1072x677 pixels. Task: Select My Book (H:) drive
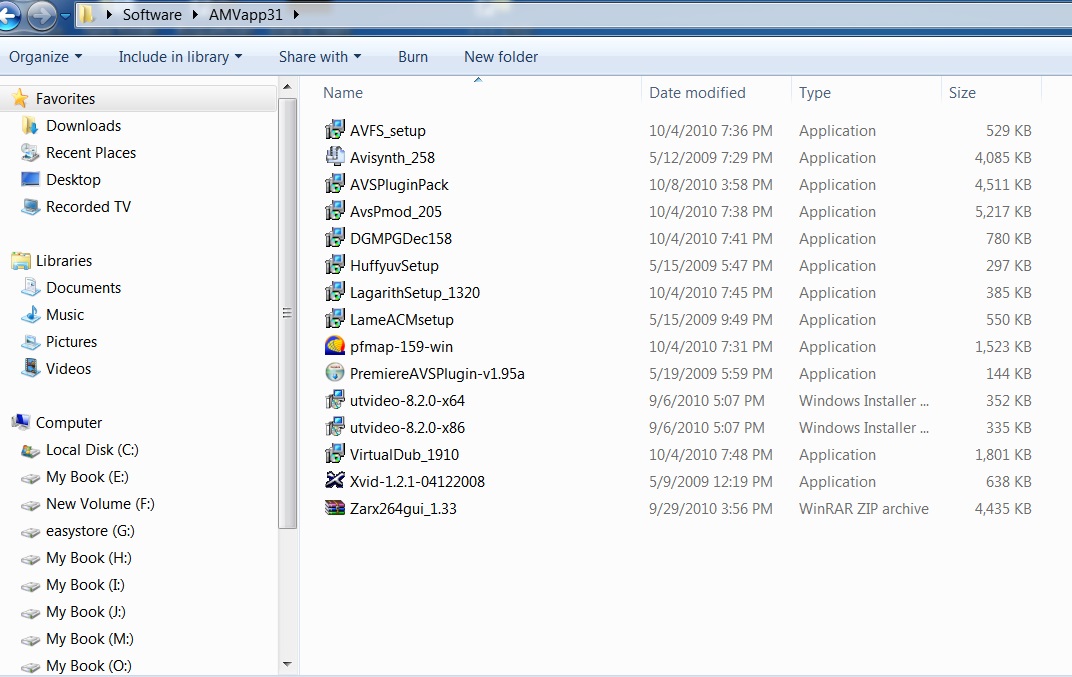pyautogui.click(x=89, y=558)
